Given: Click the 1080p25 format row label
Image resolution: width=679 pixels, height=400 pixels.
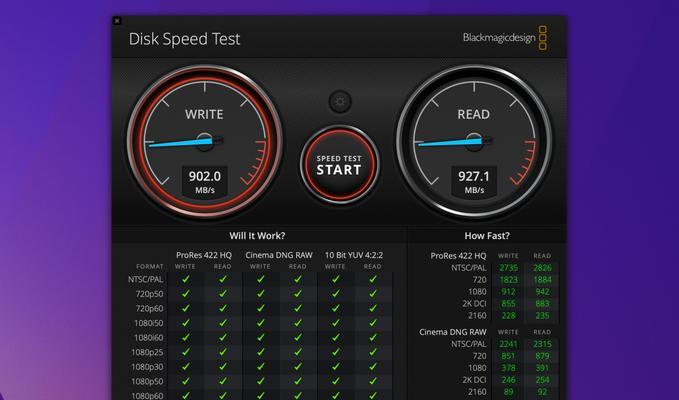Looking at the screenshot, I should tap(147, 352).
